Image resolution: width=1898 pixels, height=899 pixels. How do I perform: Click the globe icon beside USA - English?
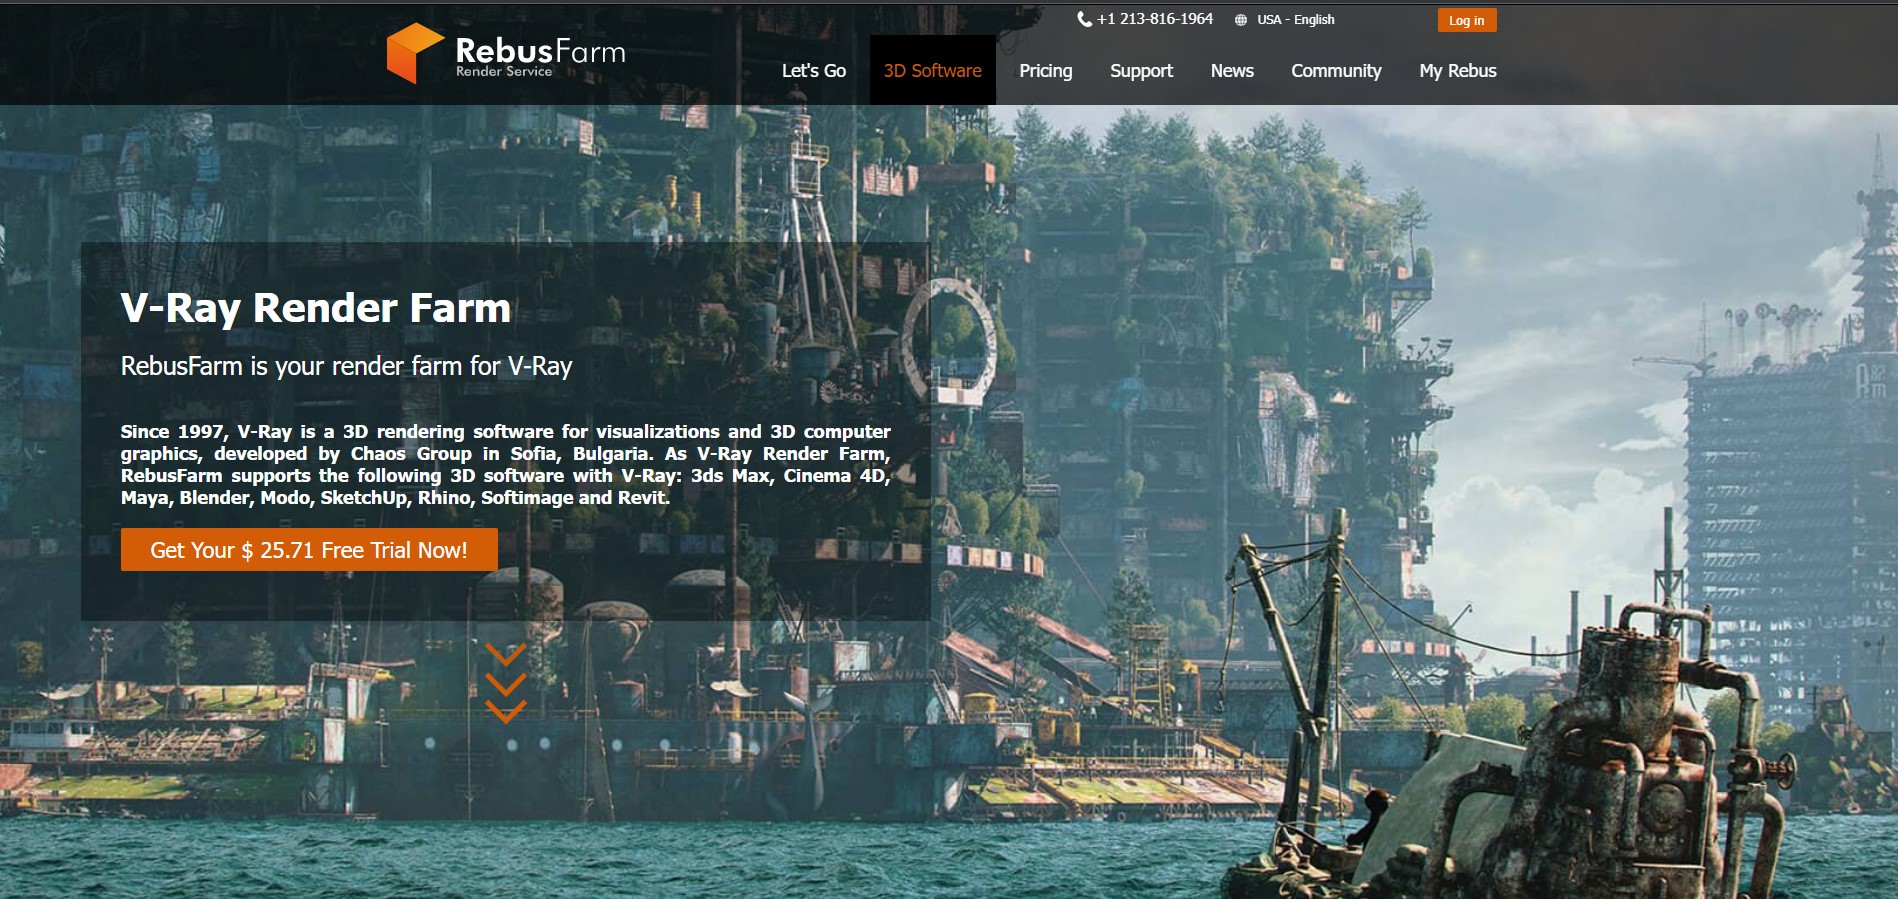click(x=1241, y=20)
